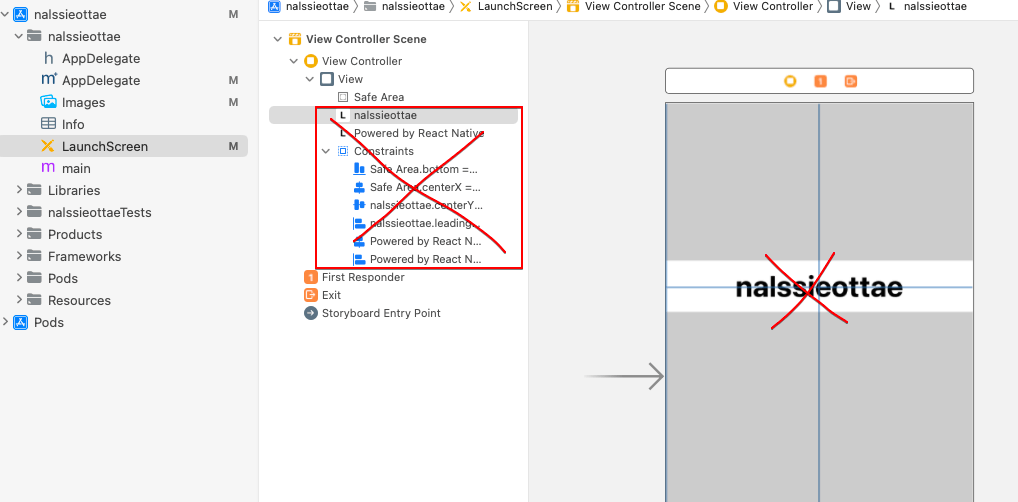Select Storyboard Entry Point
This screenshot has width=1018, height=502.
[381, 313]
